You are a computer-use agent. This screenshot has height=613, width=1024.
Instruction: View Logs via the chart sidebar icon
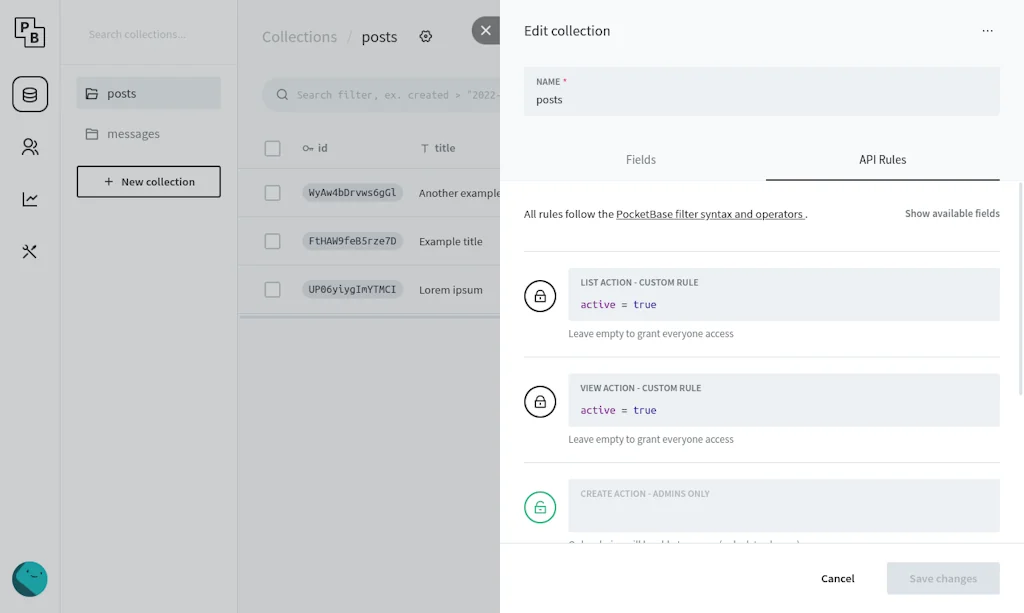[x=29, y=199]
